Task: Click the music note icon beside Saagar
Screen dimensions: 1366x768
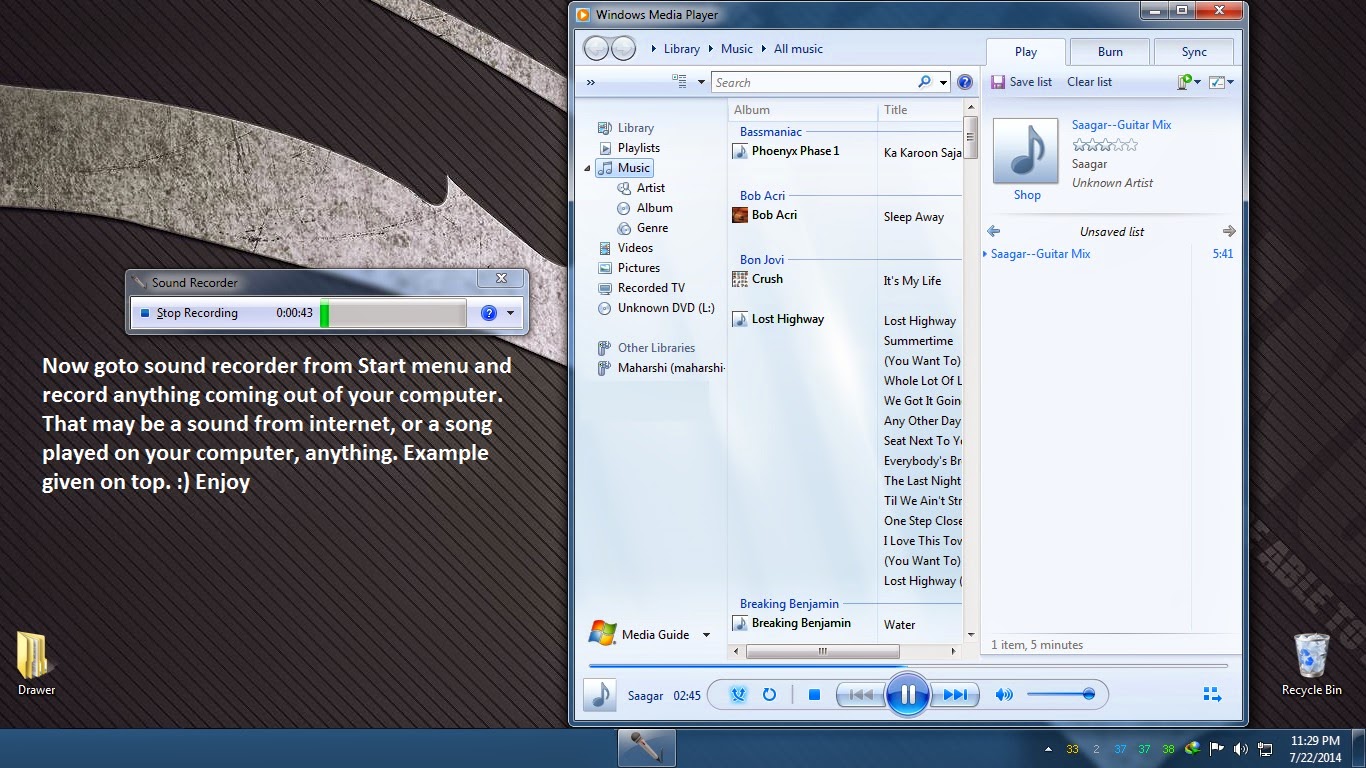Action: pyautogui.click(x=599, y=694)
